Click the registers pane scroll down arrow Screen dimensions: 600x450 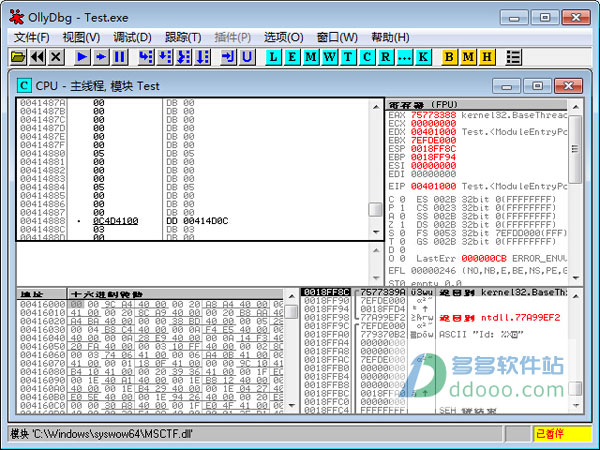coord(576,278)
